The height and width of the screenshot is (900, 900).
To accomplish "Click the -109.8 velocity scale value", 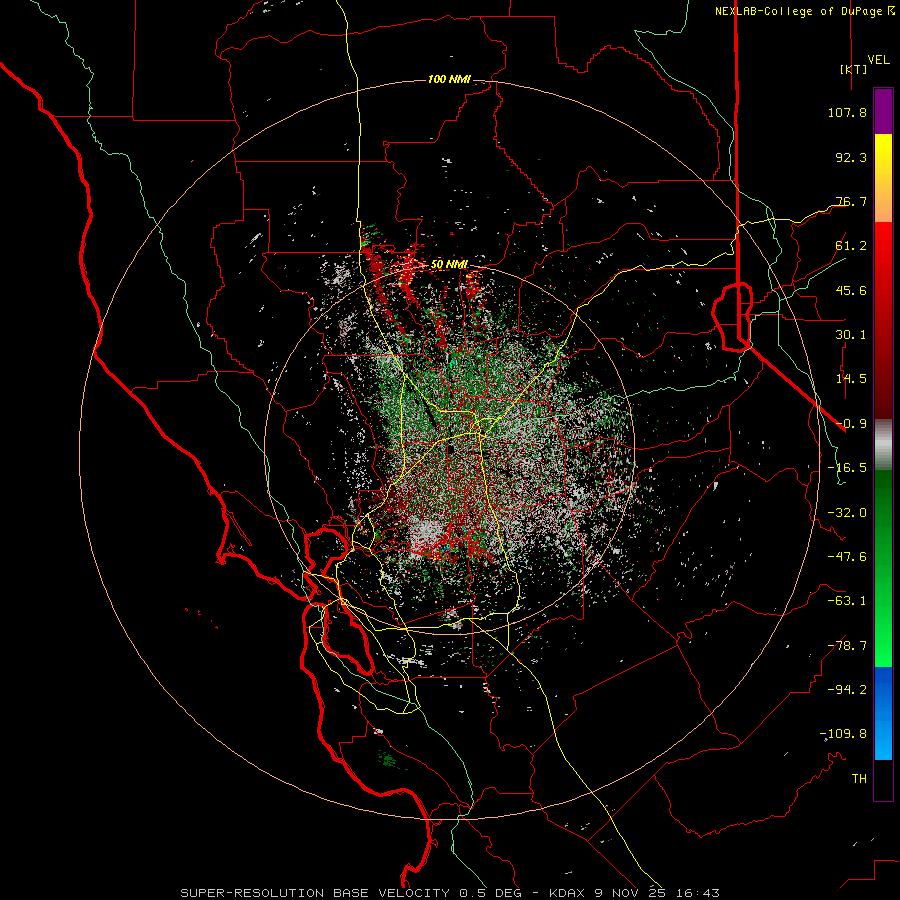I will click(843, 734).
